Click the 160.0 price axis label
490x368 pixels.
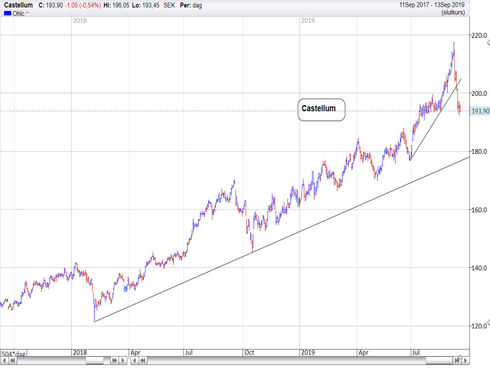pos(479,210)
